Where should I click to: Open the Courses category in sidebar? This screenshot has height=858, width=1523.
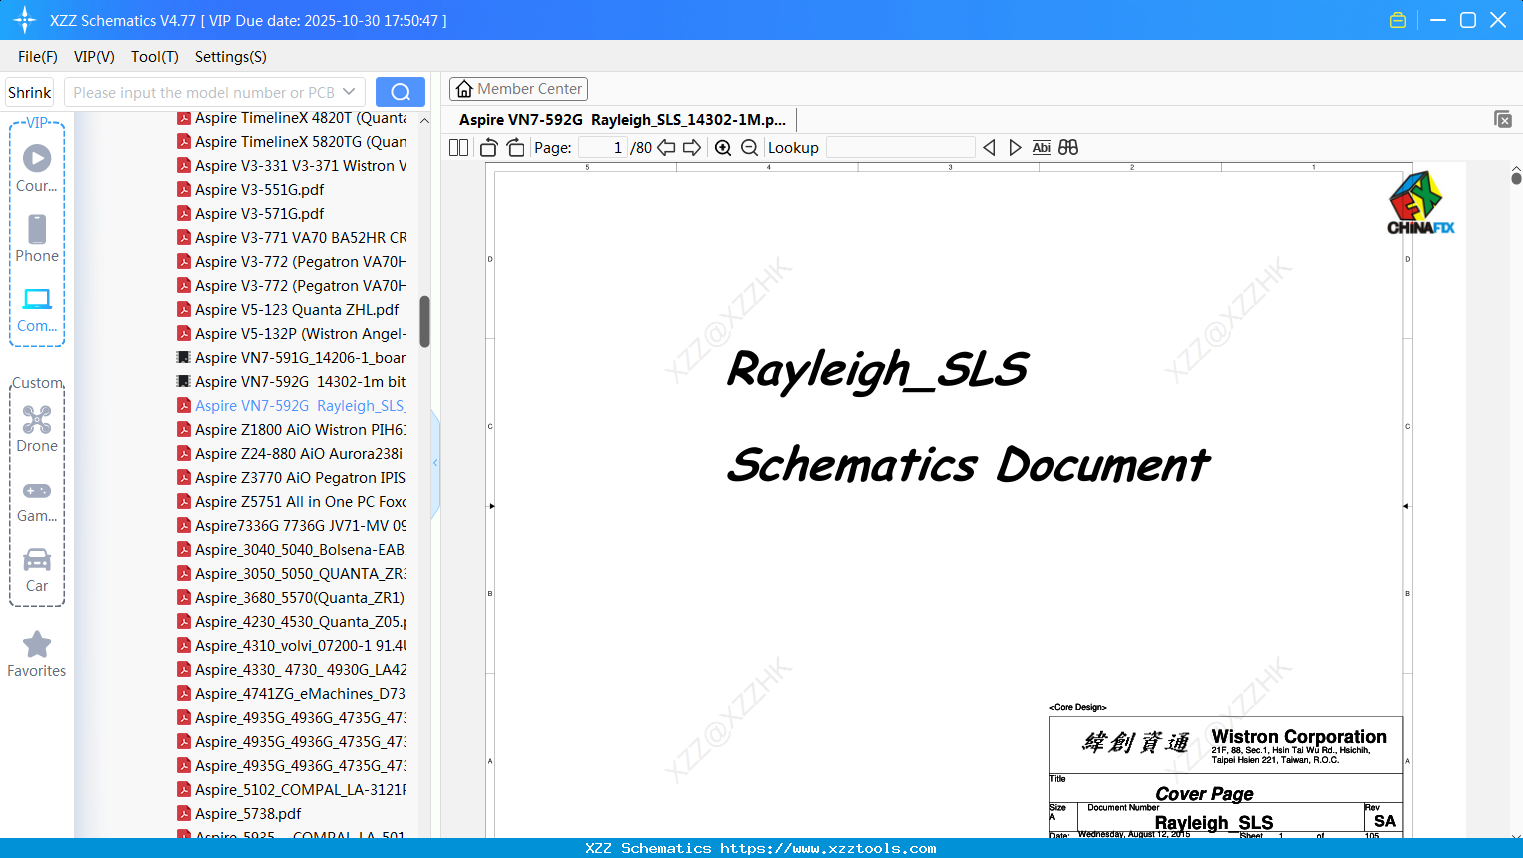pyautogui.click(x=37, y=169)
